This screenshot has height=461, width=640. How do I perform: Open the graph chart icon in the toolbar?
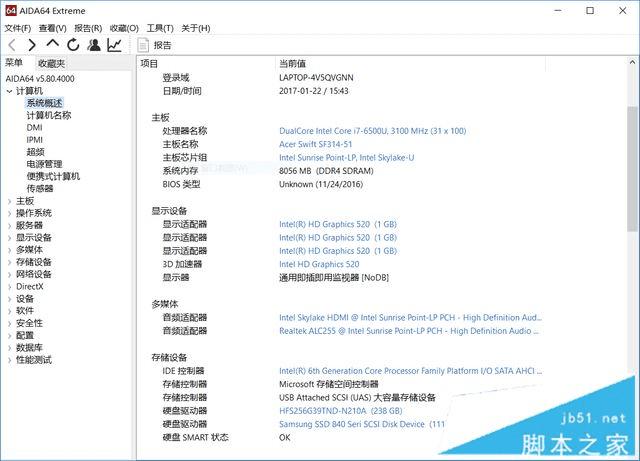(x=114, y=45)
